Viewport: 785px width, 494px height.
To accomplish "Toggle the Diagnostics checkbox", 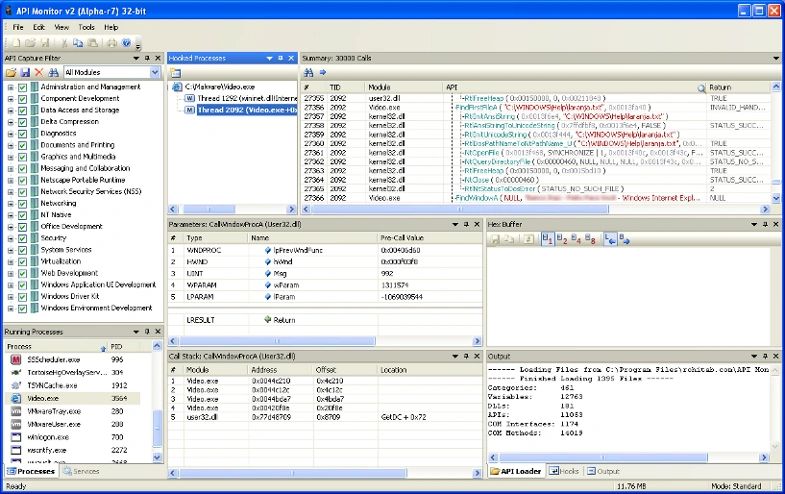I will pos(22,133).
